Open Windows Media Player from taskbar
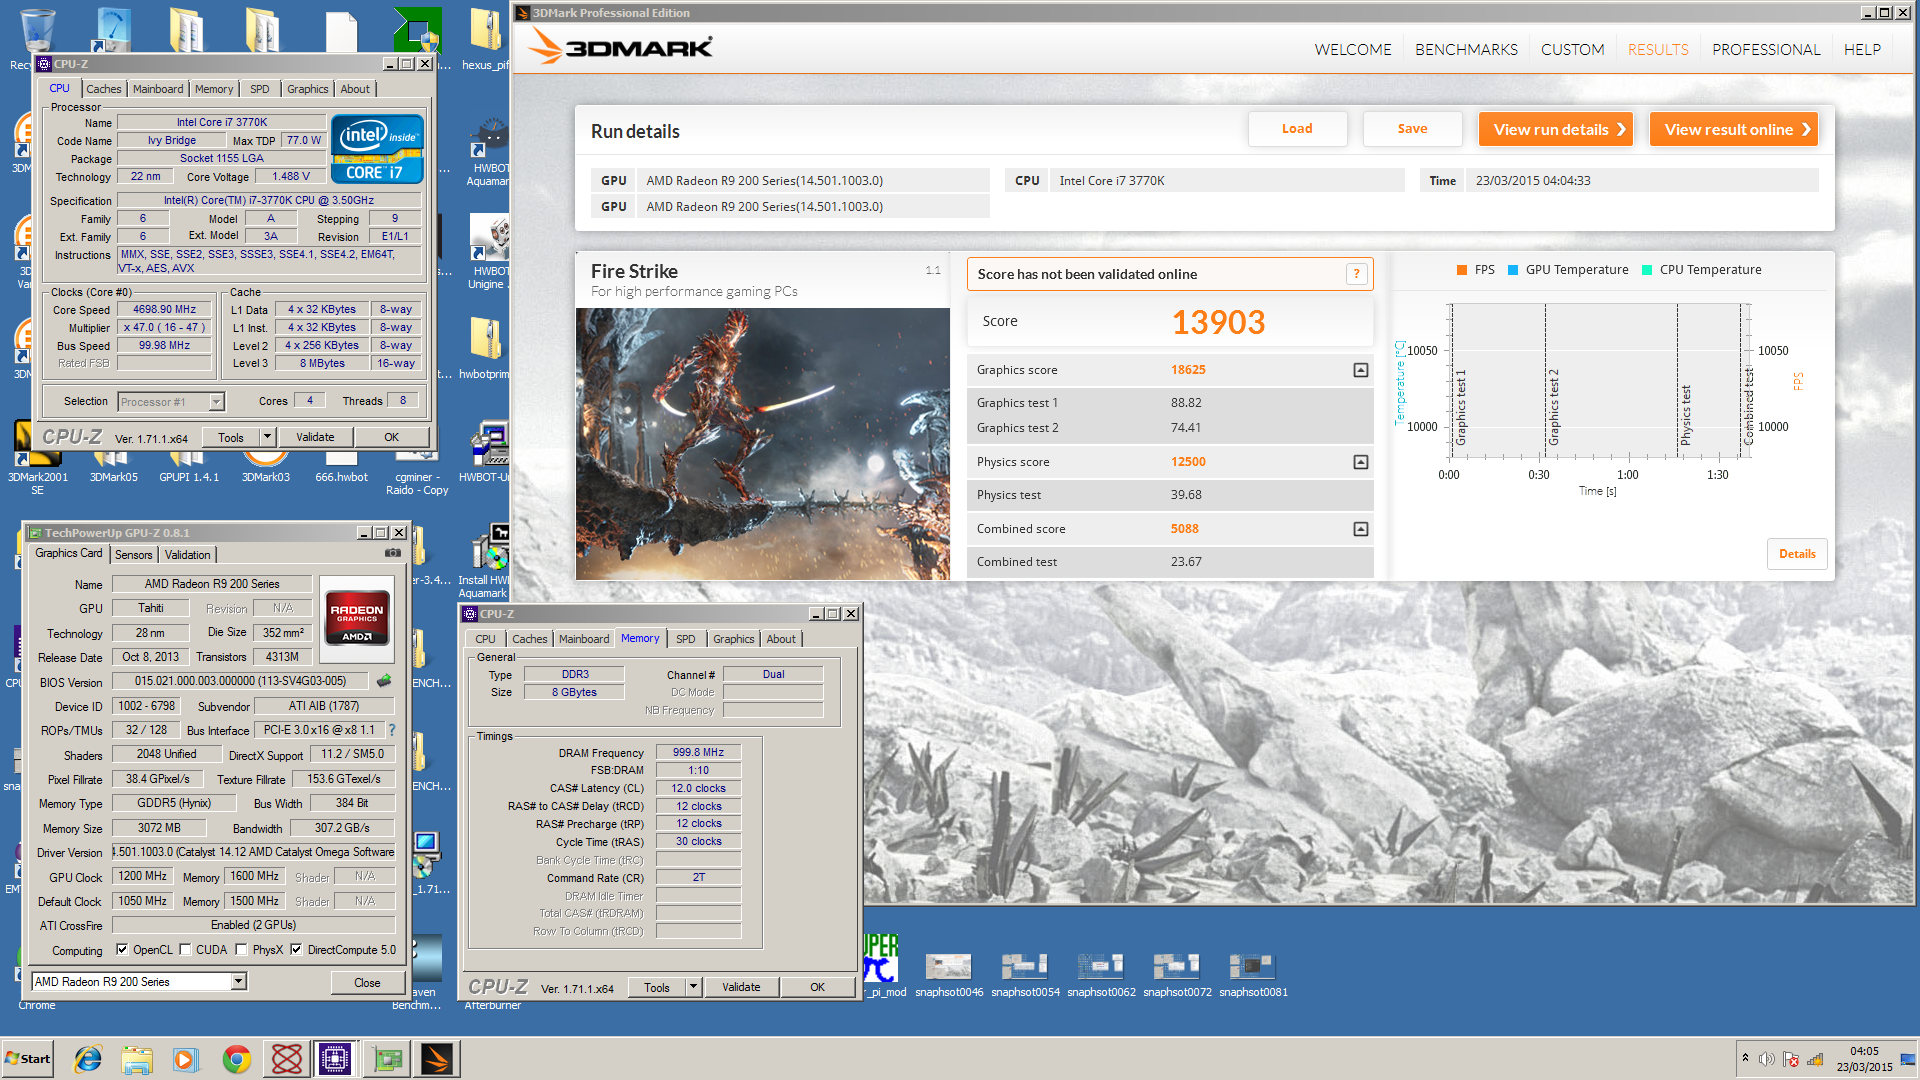The width and height of the screenshot is (1920, 1080). (x=186, y=1059)
